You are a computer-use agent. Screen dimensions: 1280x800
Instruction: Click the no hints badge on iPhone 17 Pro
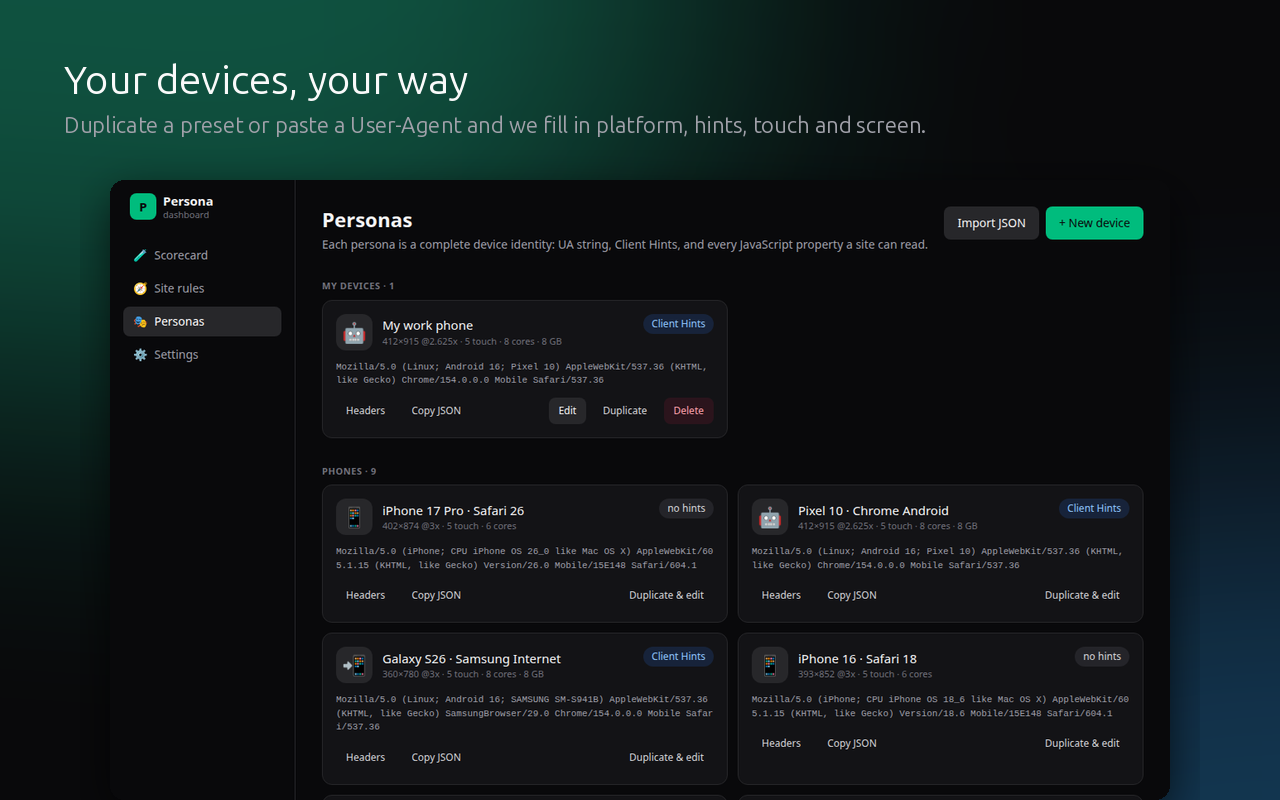pos(686,509)
